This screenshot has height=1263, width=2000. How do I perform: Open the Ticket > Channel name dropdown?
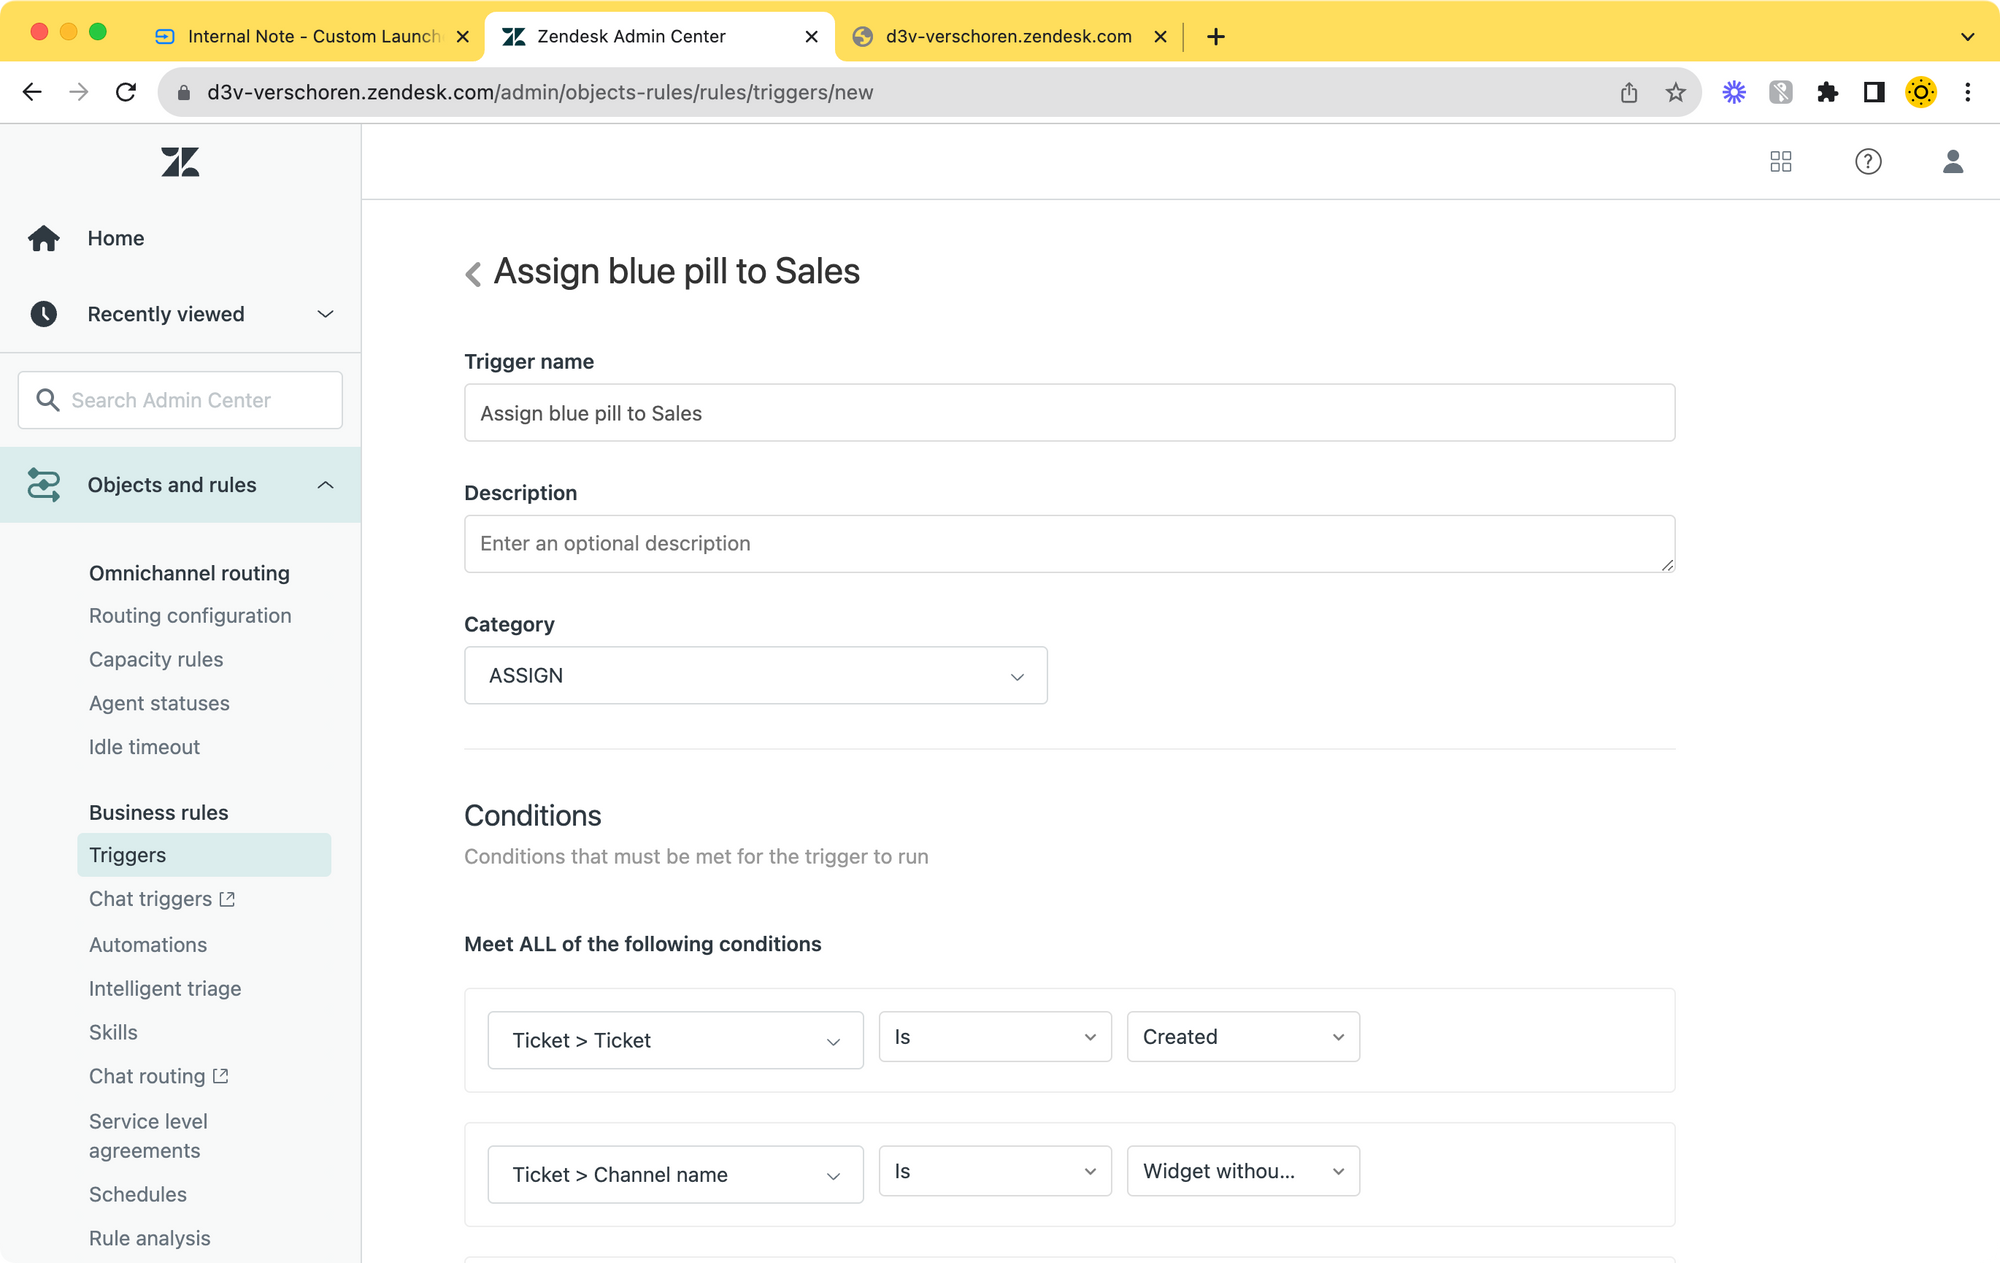[x=675, y=1175]
